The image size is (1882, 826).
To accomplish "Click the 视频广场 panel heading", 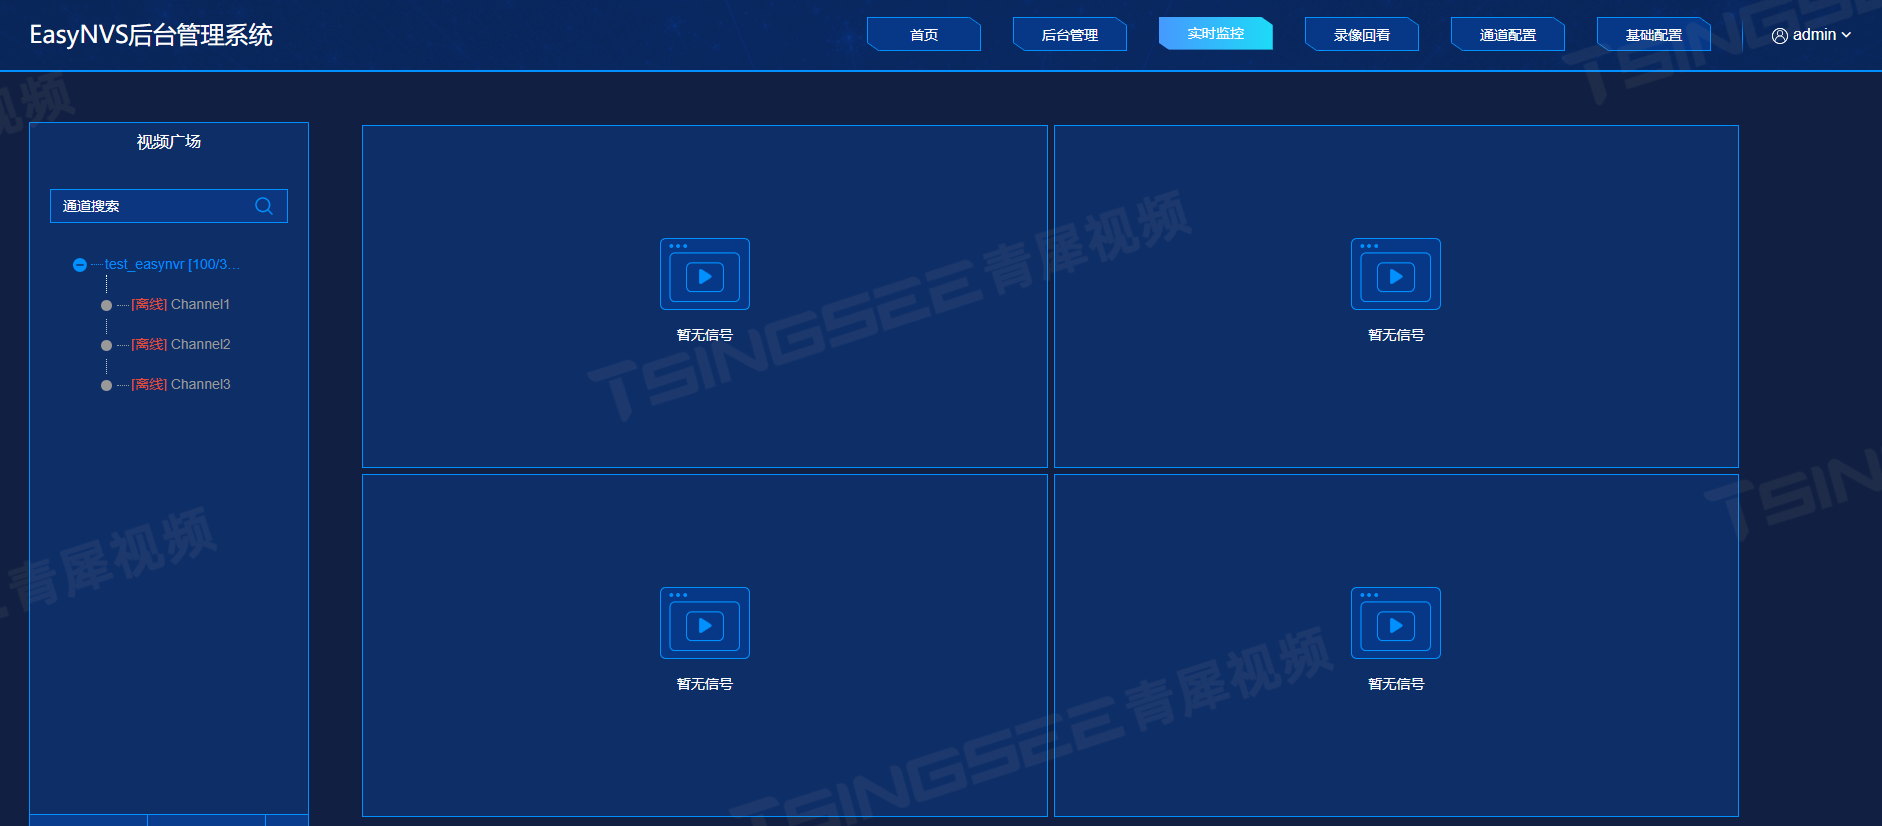I will click(169, 142).
